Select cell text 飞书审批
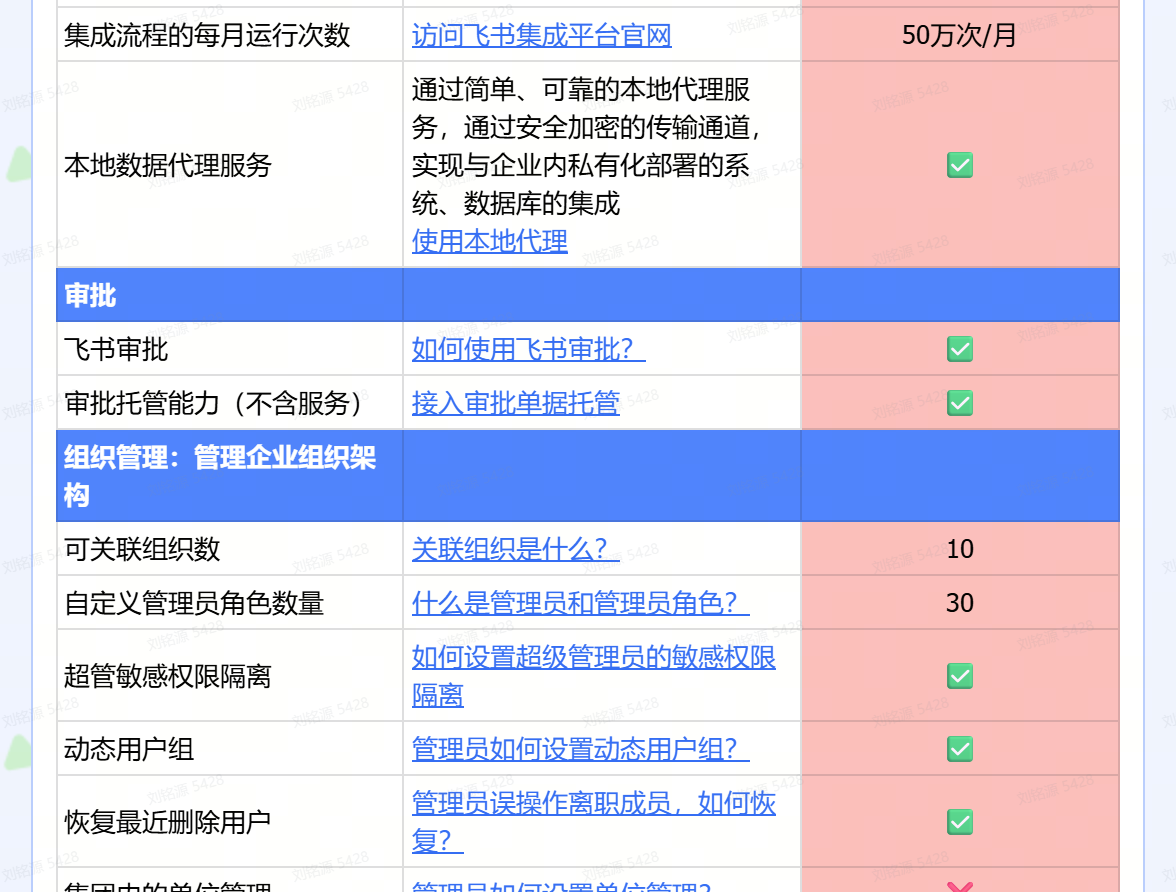The width and height of the screenshot is (1176, 892). (116, 349)
